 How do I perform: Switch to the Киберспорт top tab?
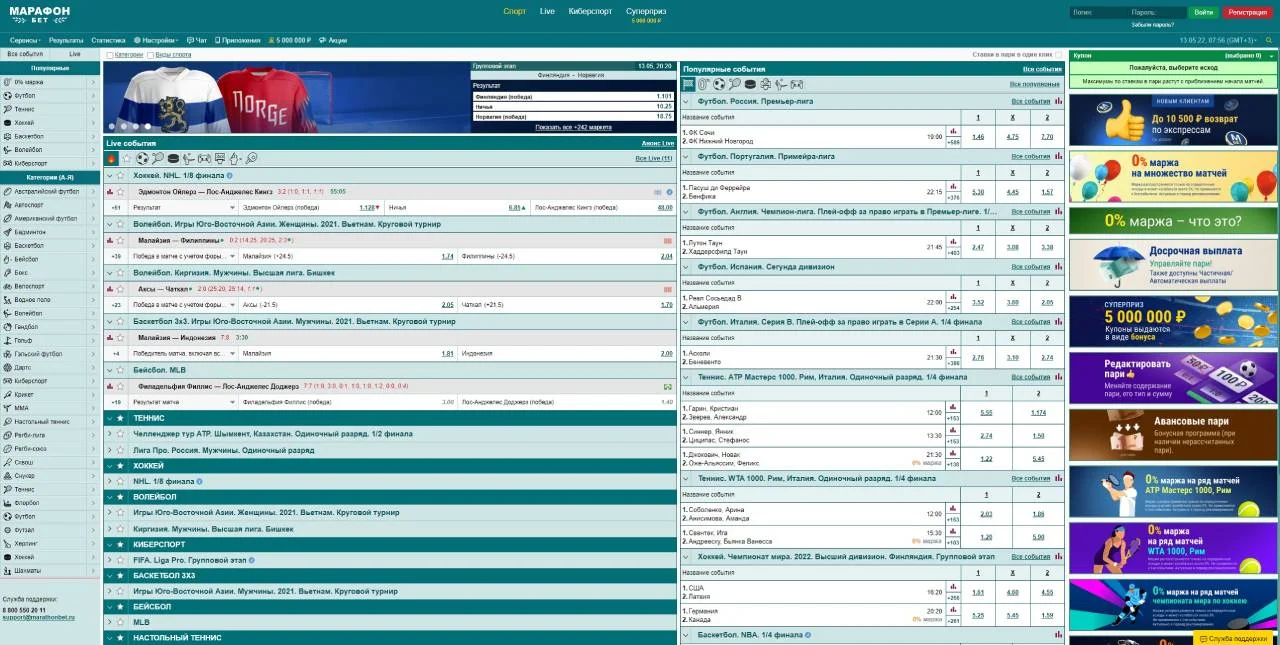tap(588, 11)
